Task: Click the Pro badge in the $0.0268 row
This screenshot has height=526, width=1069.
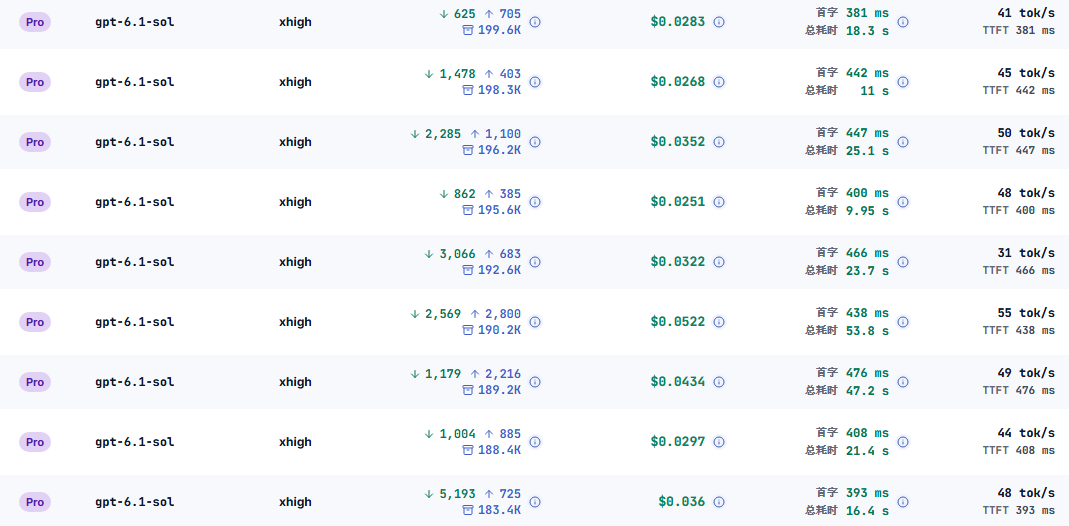Action: 35,82
